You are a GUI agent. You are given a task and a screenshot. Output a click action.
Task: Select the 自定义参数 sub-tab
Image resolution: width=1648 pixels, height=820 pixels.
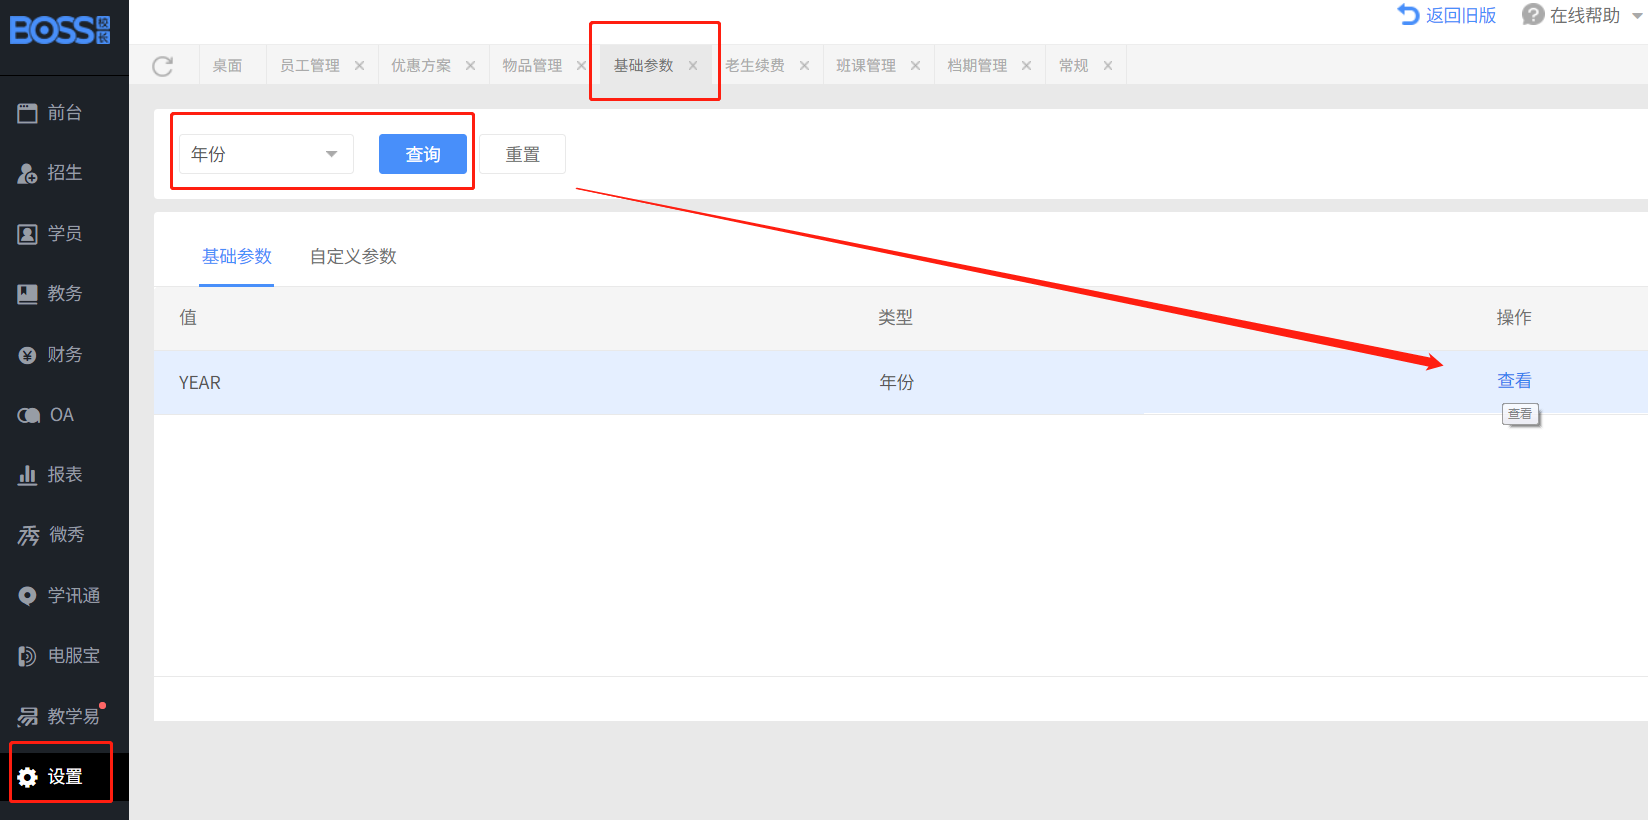353,257
